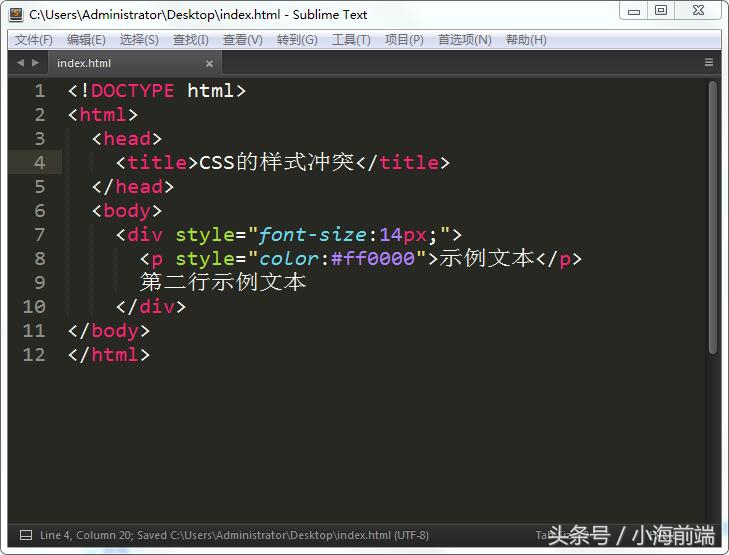Expand the 首选项(N) menu
729x555 pixels.
tap(465, 40)
